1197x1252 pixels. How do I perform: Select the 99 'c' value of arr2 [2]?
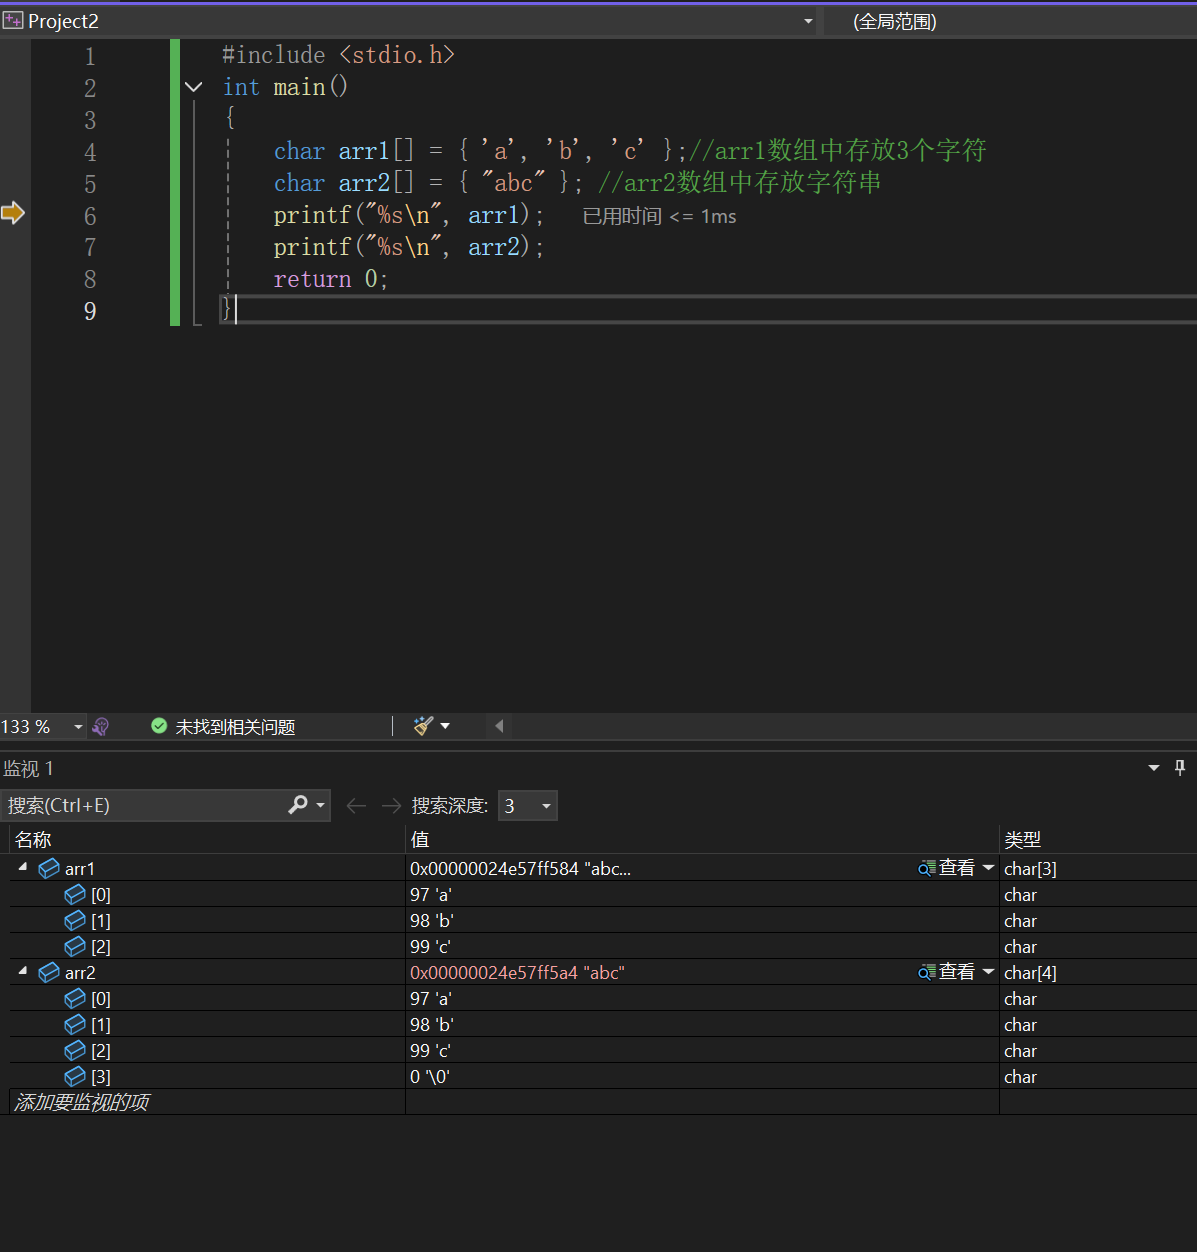pos(431,1051)
